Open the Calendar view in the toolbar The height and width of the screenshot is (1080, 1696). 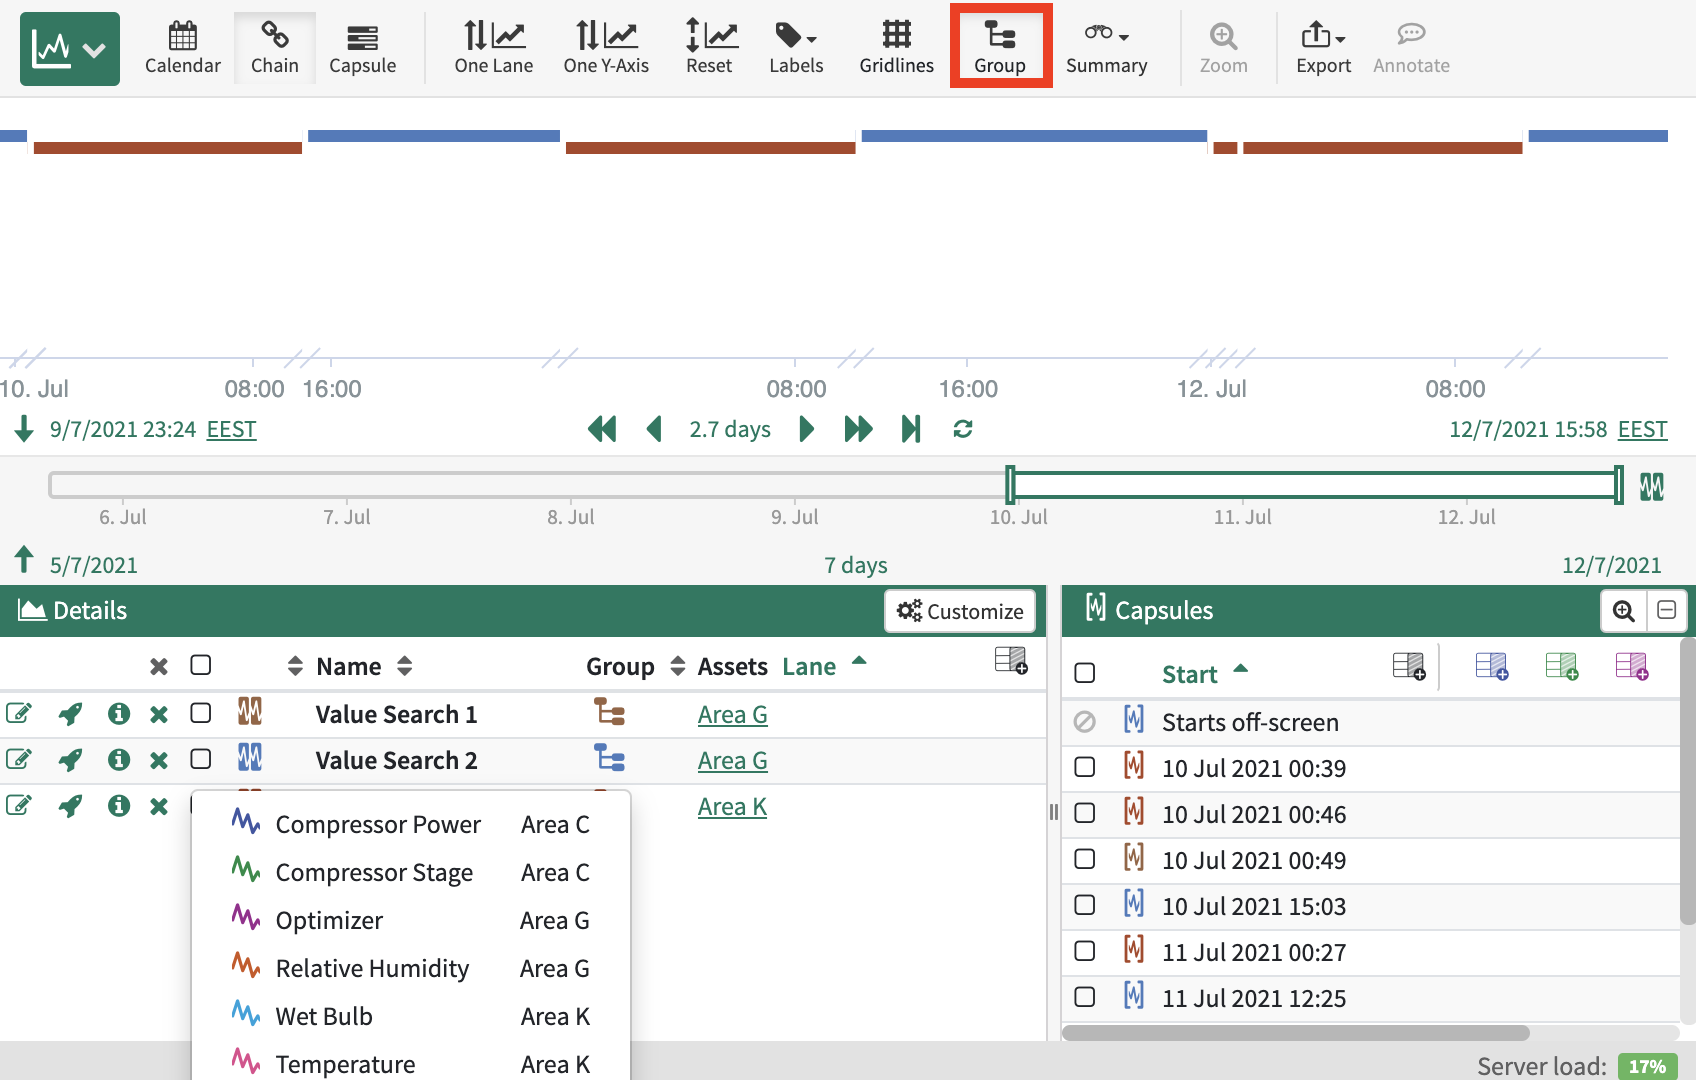pos(182,48)
